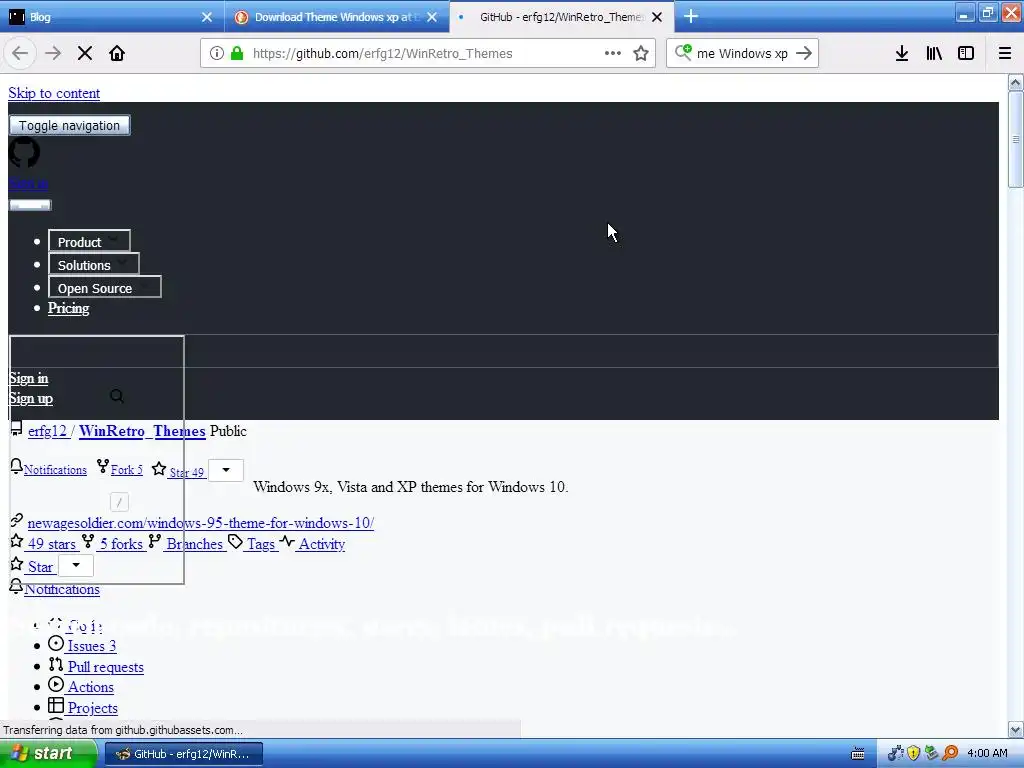Open the dropdown beside the lower Star link
The image size is (1024, 768).
(x=76, y=566)
